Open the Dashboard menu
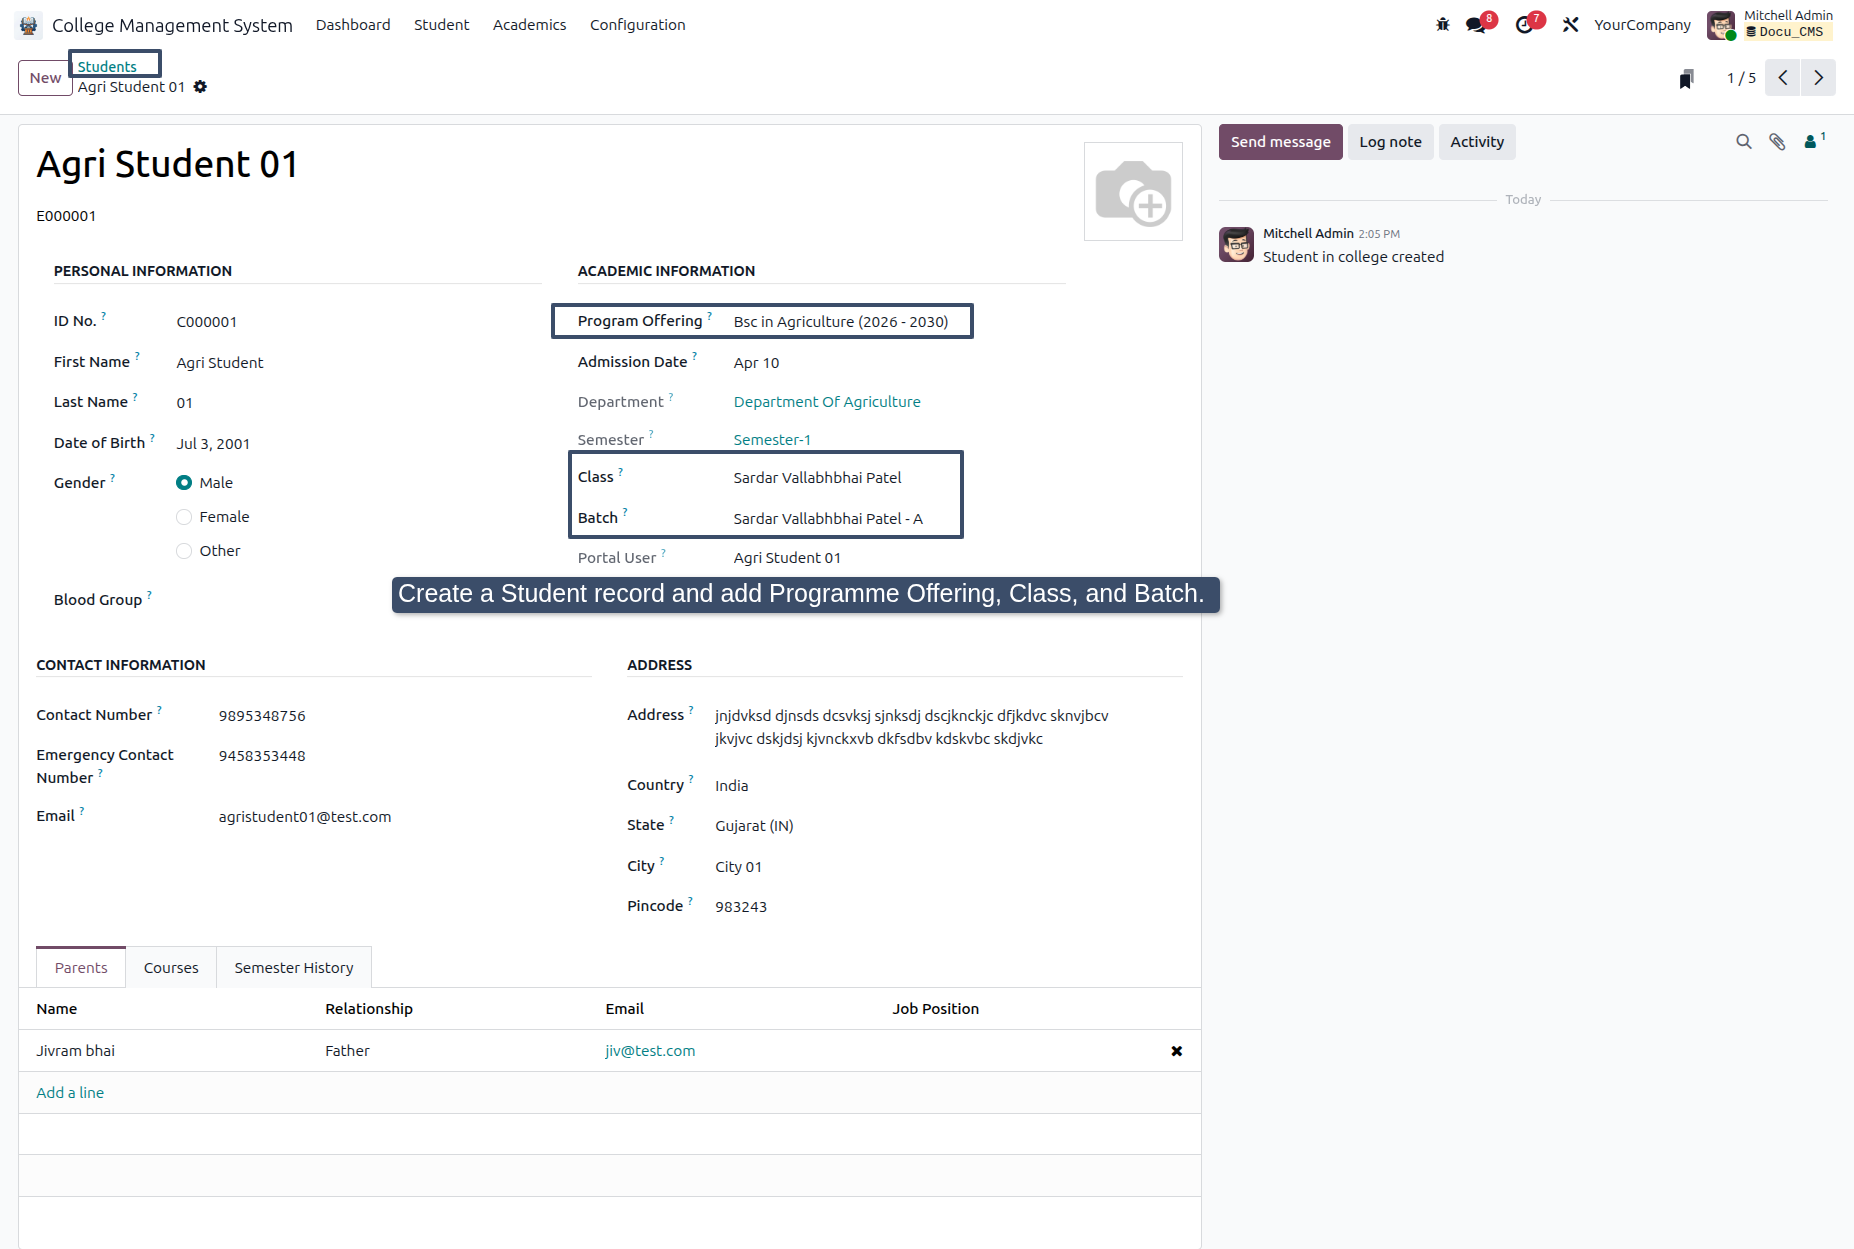Screen dimensions: 1854x1249 [x=353, y=25]
